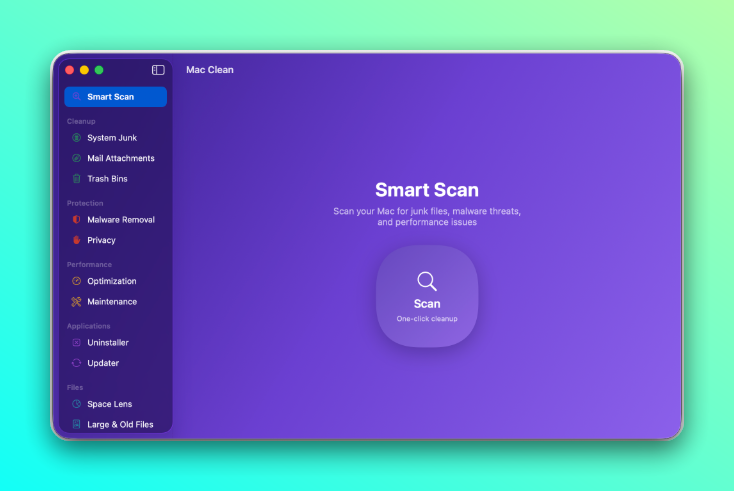Close the Mac Clean window
This screenshot has width=734, height=491.
coord(70,70)
